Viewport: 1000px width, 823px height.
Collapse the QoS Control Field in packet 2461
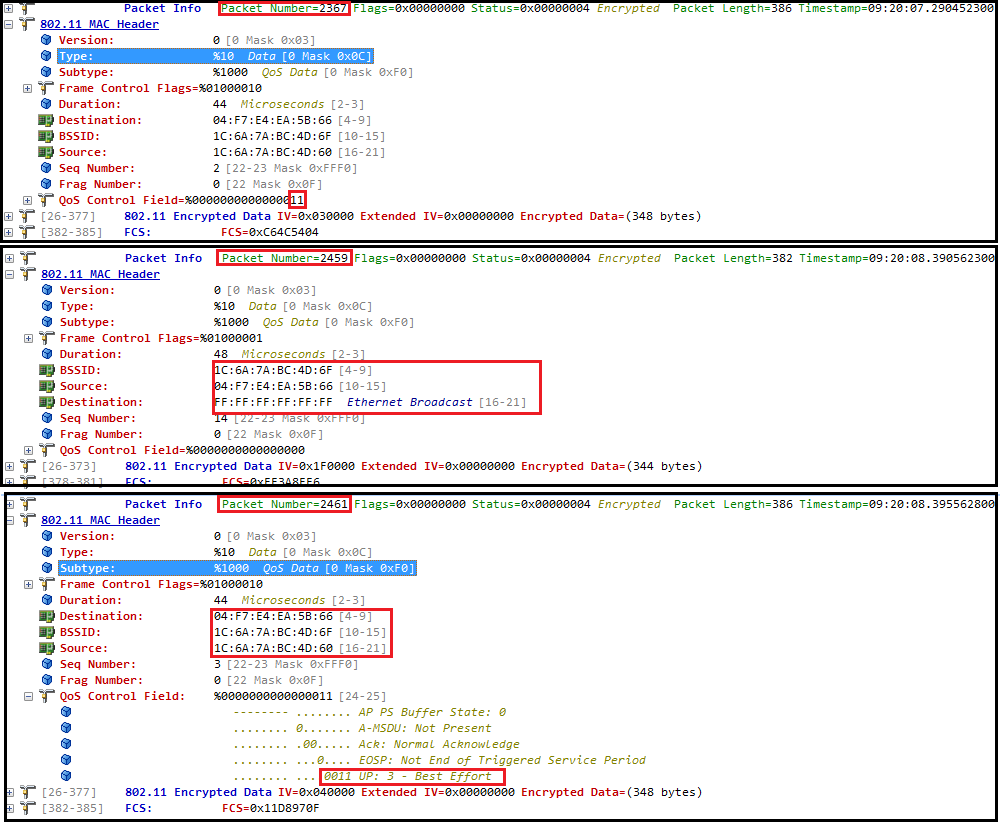[28, 696]
